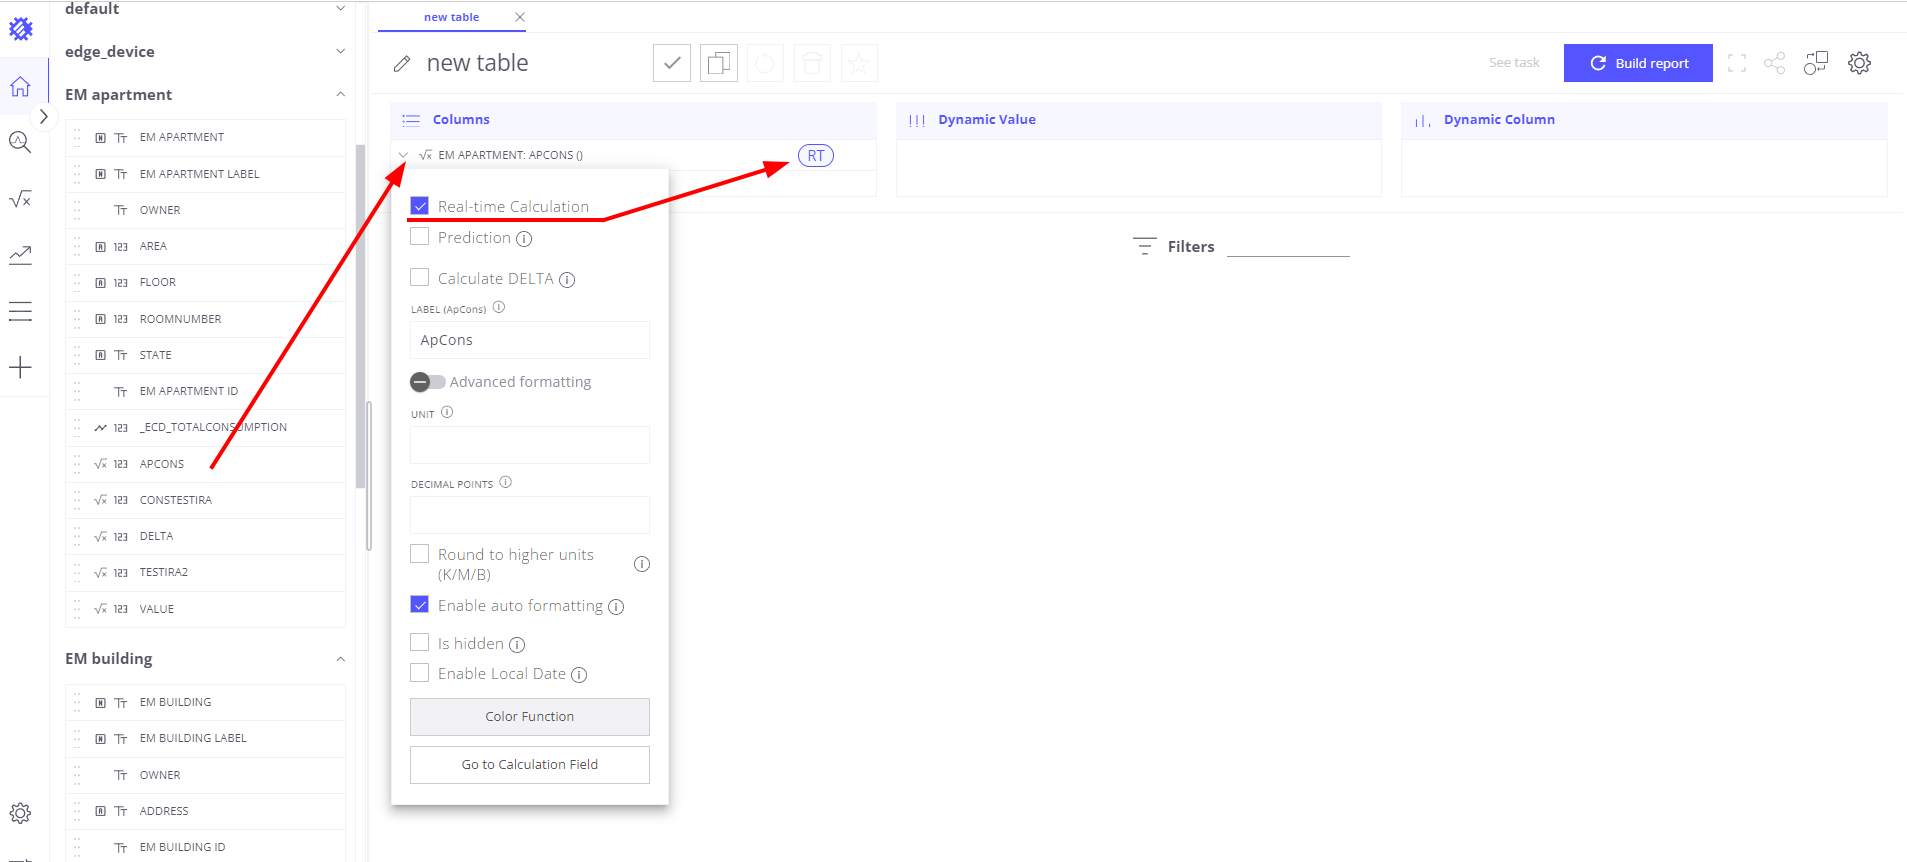Click the home icon in left sidebar

pyautogui.click(x=20, y=87)
